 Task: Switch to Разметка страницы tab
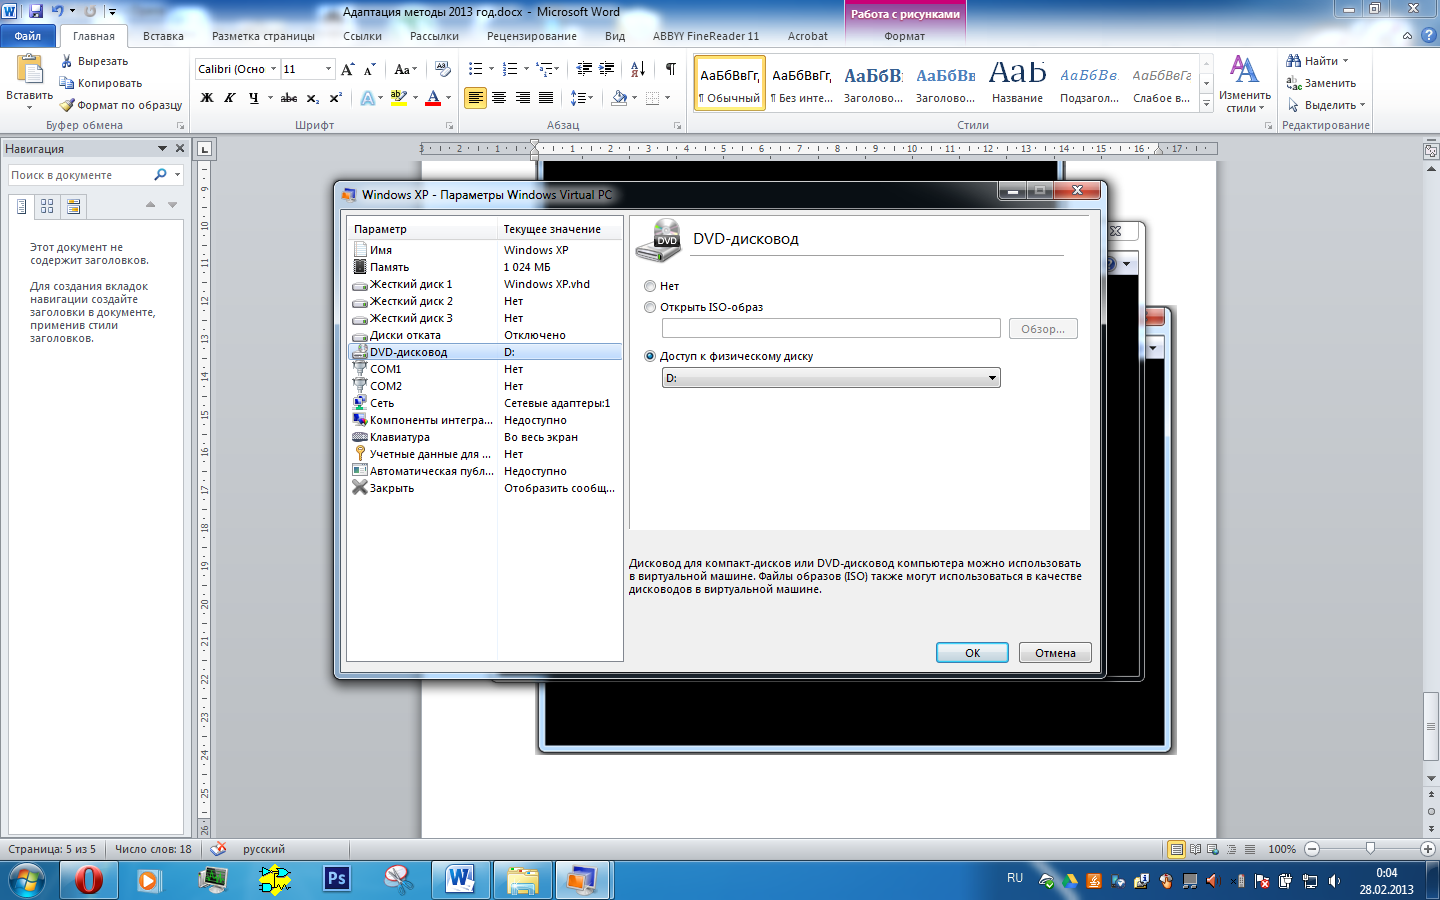263,36
